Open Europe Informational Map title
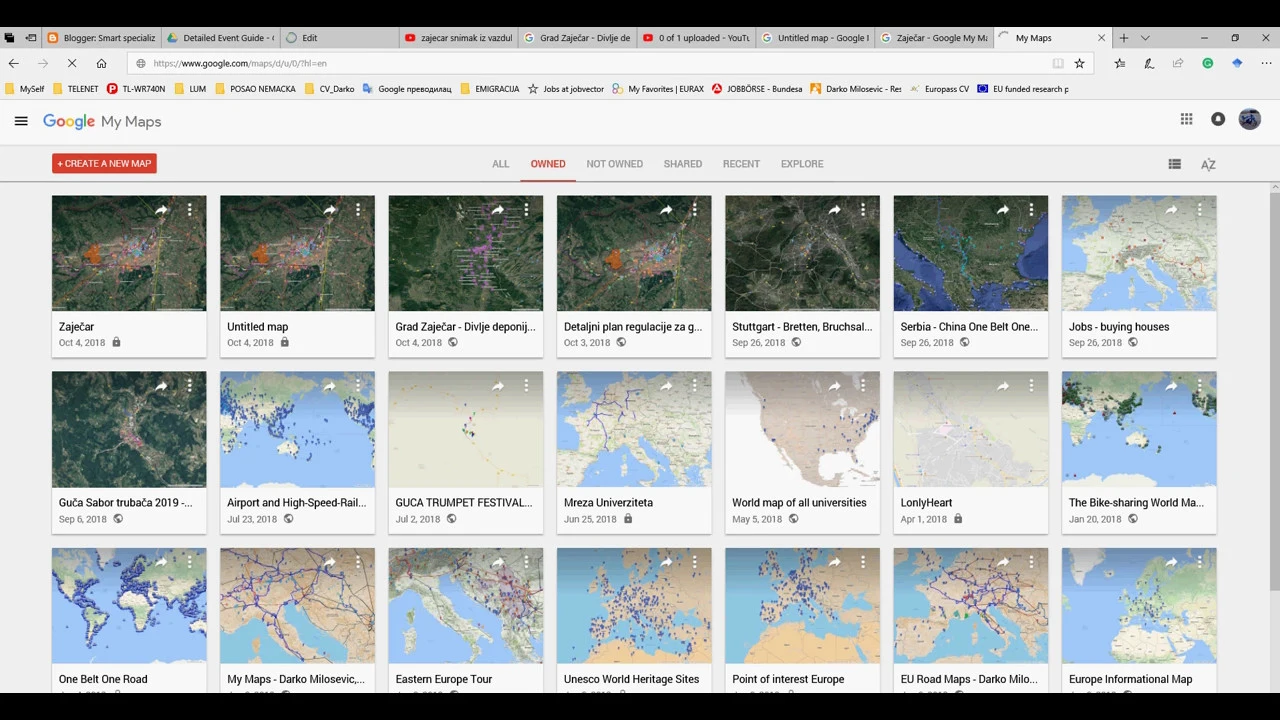The image size is (1280, 720). (x=1130, y=679)
